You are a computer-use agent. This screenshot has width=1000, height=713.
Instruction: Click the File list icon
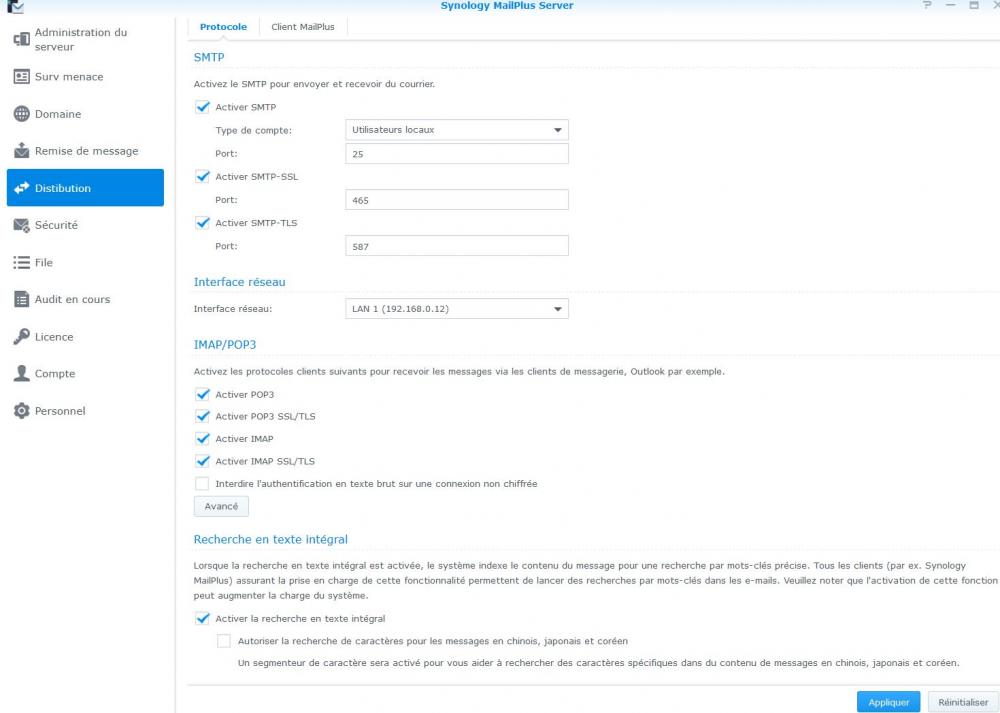coord(22,262)
